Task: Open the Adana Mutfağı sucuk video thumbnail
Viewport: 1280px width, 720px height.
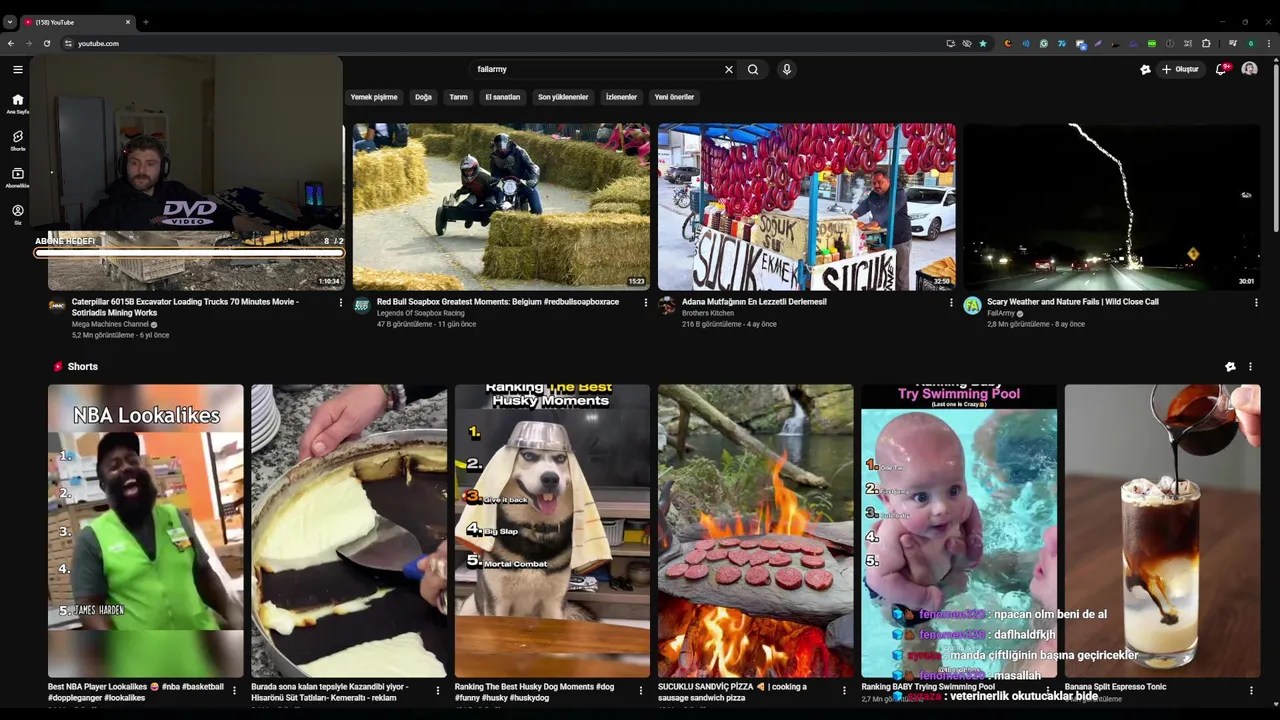Action: tap(806, 207)
